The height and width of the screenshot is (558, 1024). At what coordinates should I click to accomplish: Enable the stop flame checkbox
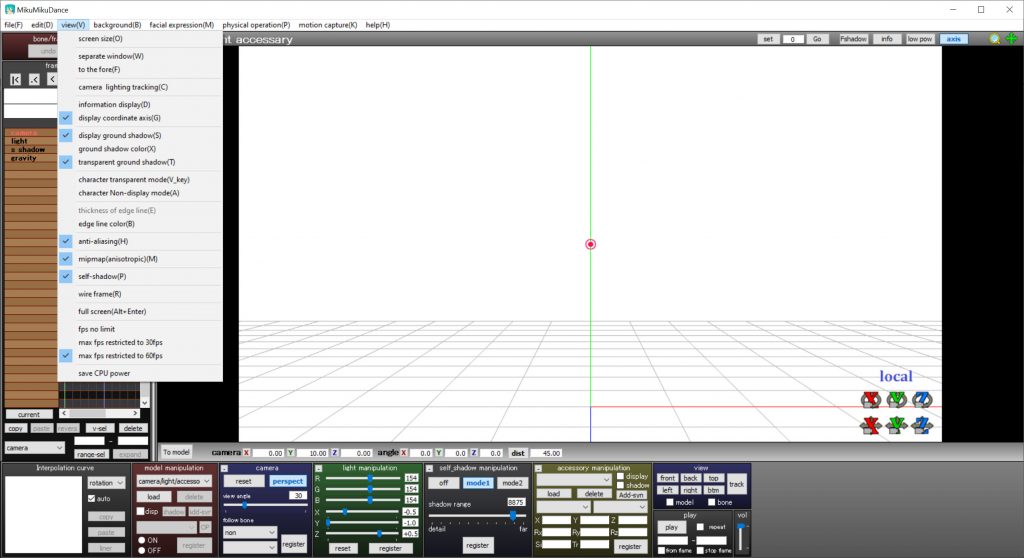700,551
